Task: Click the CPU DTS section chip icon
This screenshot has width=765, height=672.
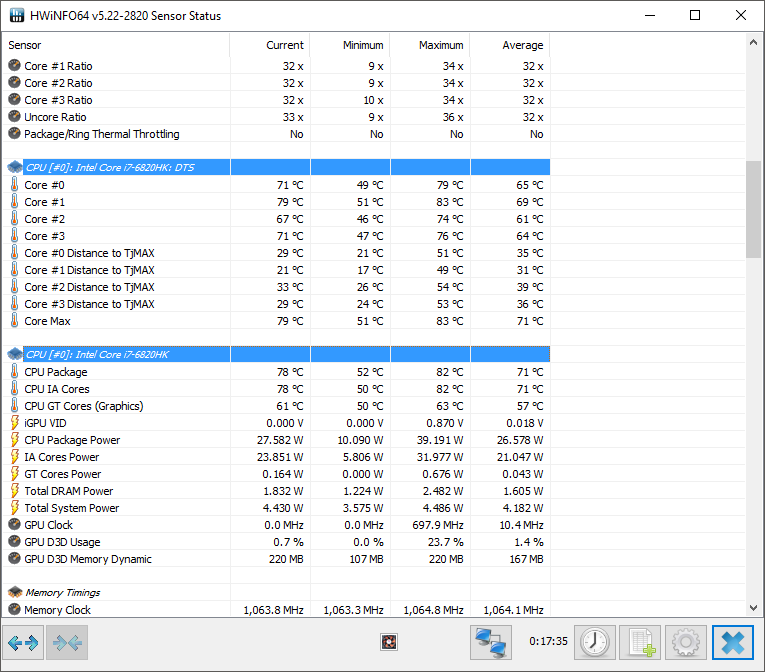Action: 15,167
